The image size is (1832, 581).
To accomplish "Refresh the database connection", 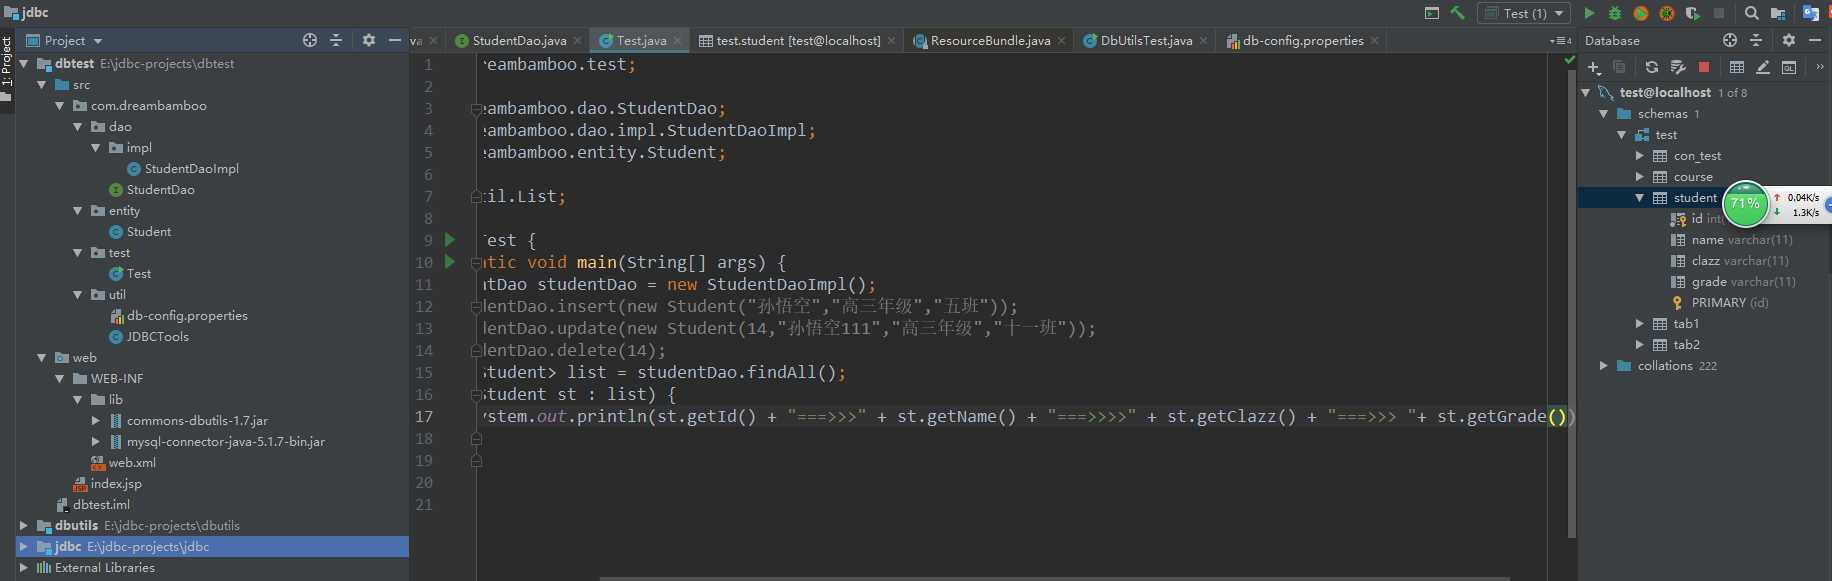I will pyautogui.click(x=1652, y=67).
